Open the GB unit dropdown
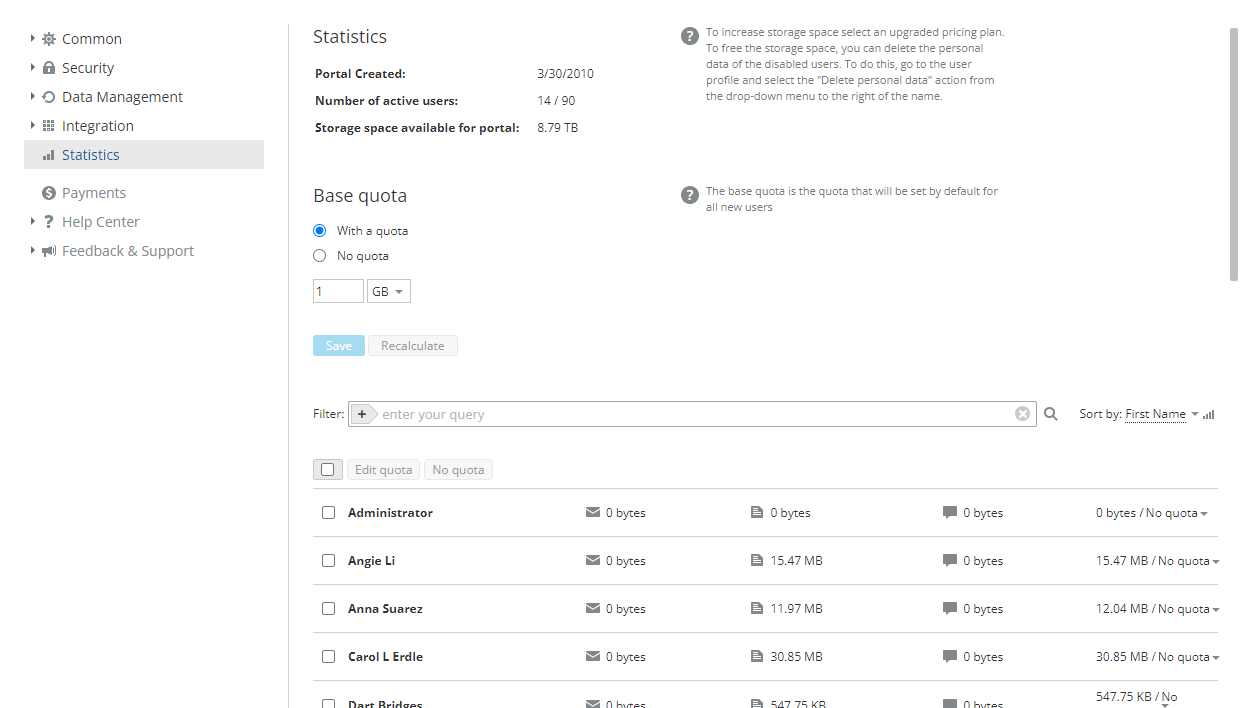The image size is (1240, 708). tap(389, 290)
